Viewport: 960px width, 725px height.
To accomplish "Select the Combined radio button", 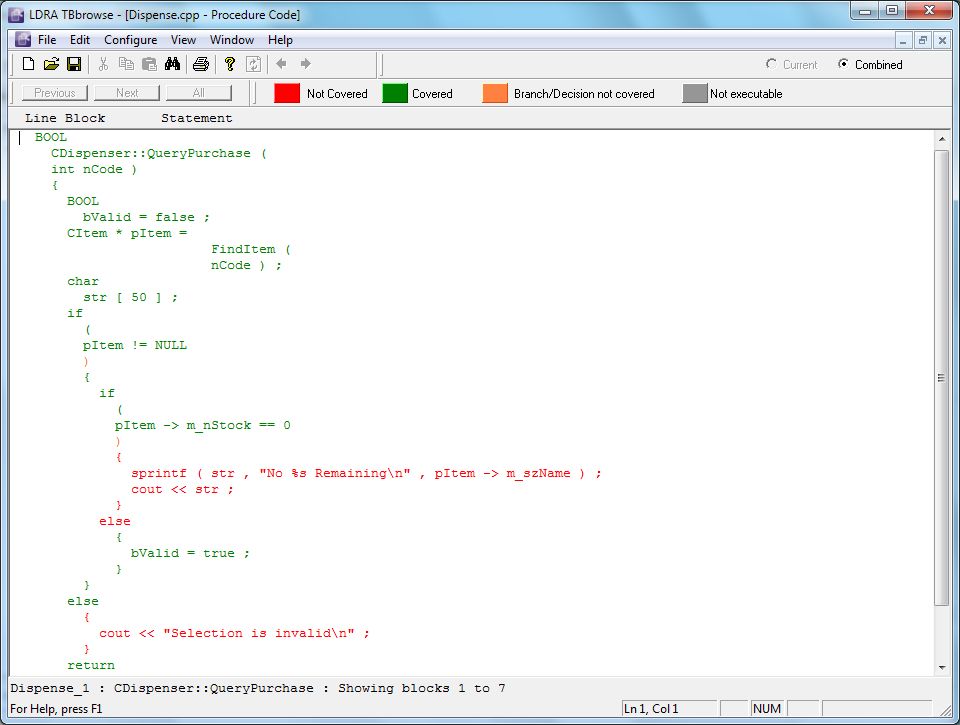I will point(843,64).
